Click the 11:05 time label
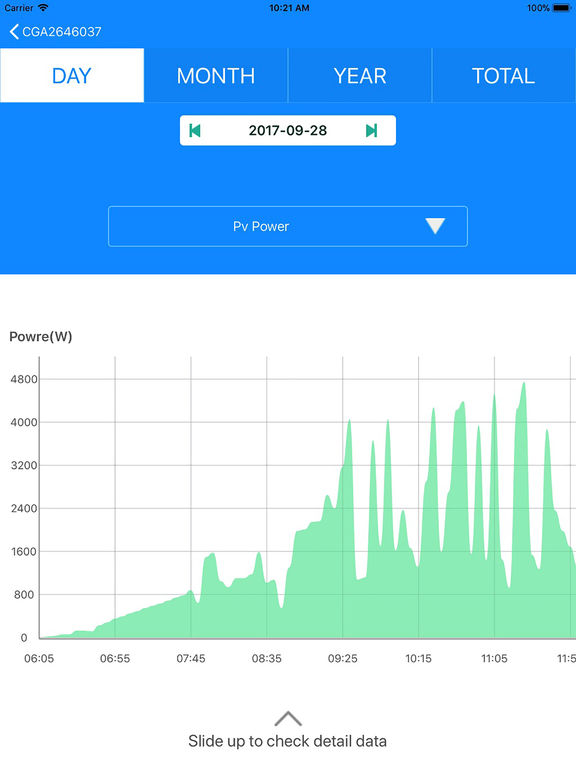 [x=494, y=659]
